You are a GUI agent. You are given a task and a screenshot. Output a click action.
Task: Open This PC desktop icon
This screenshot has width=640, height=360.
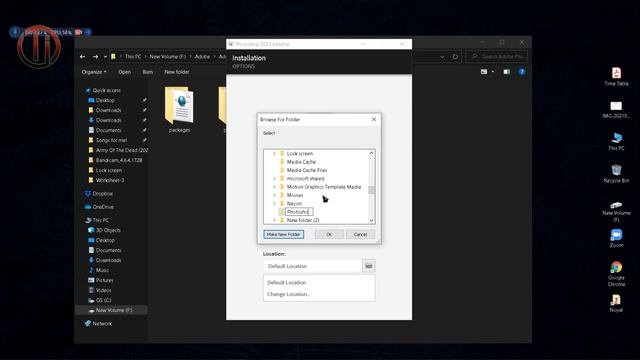(x=616, y=141)
